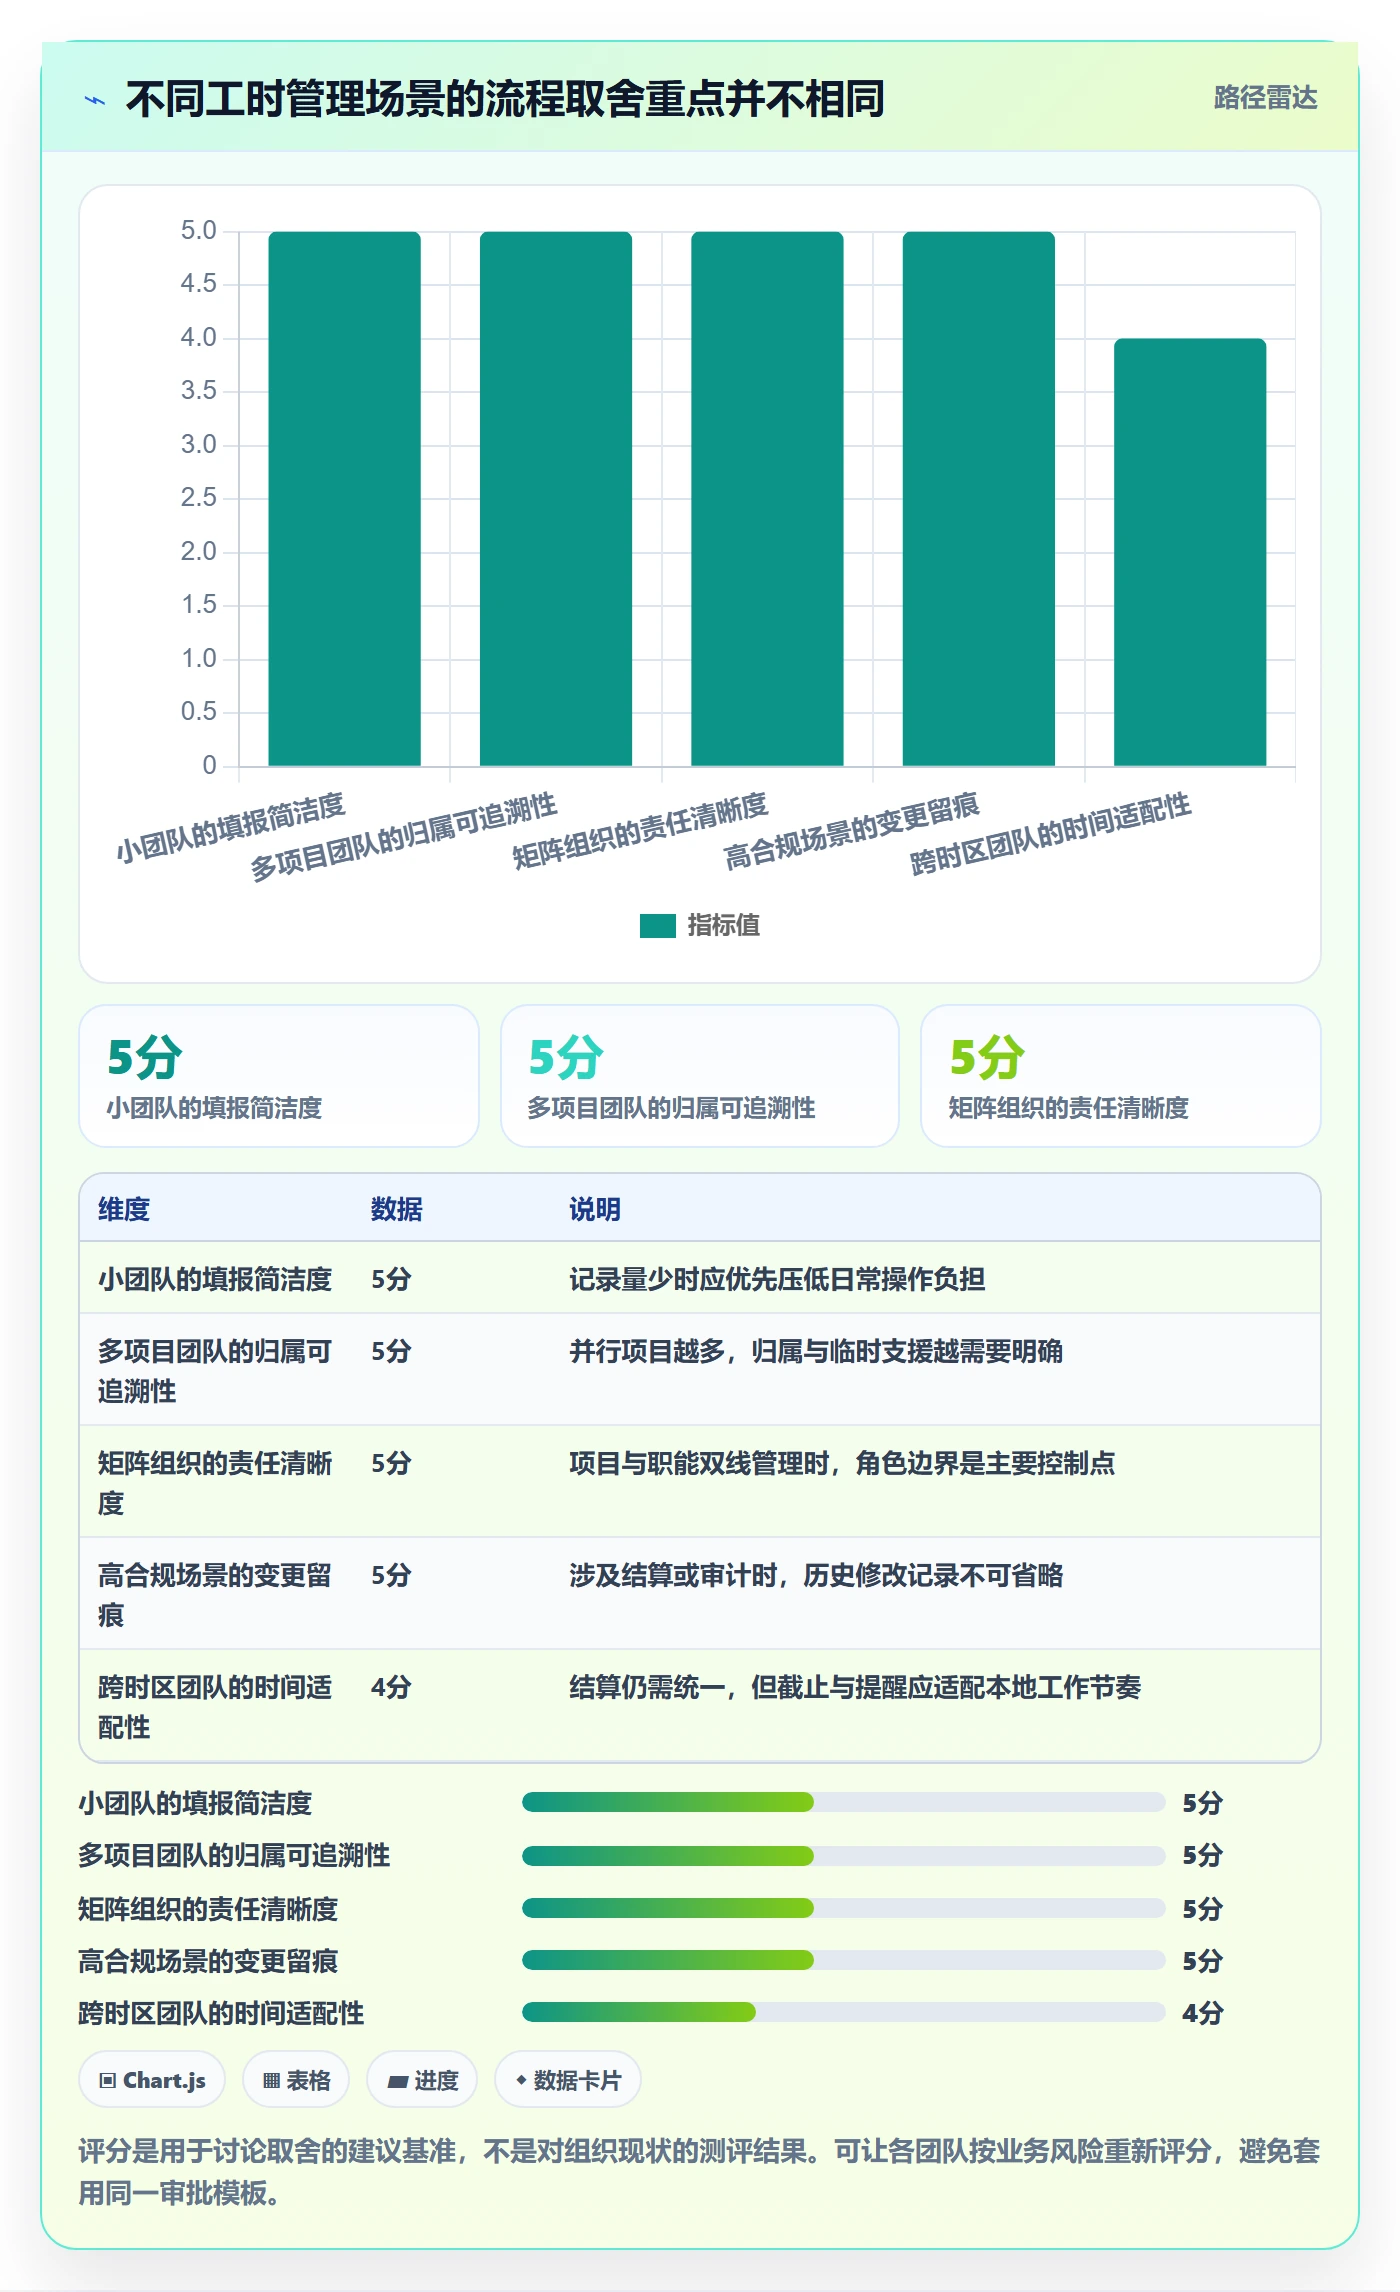Image resolution: width=1400 pixels, height=2292 pixels.
Task: Click the 进度 tag button
Action: coord(422,2080)
